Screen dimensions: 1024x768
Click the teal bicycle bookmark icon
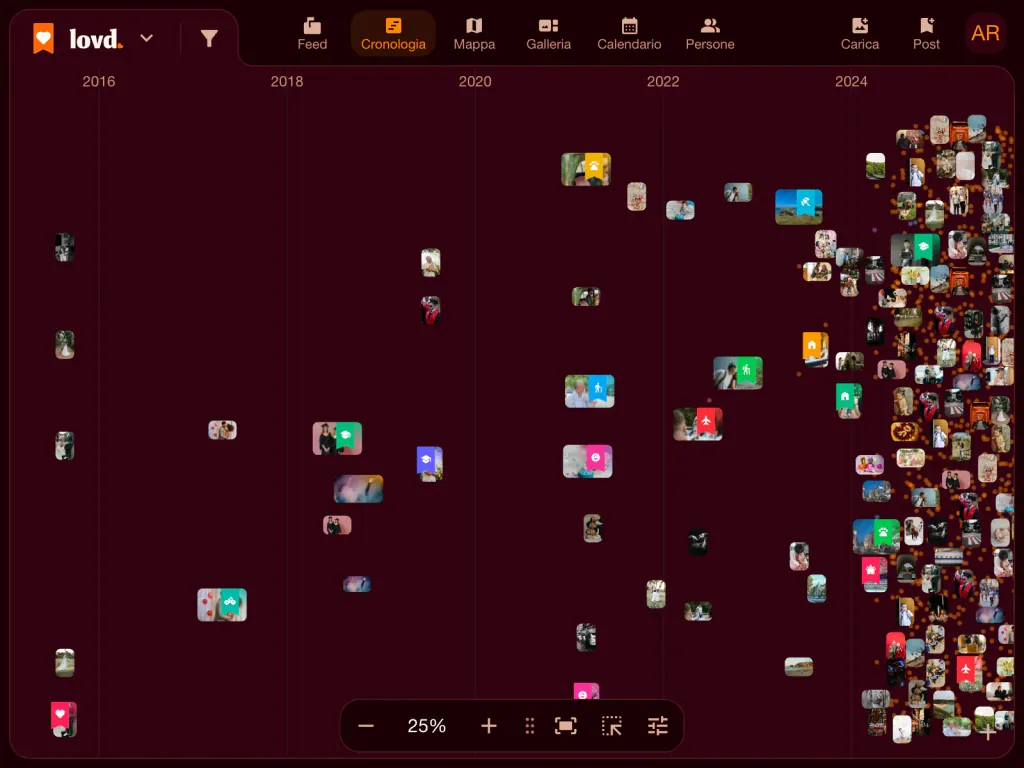pyautogui.click(x=229, y=602)
